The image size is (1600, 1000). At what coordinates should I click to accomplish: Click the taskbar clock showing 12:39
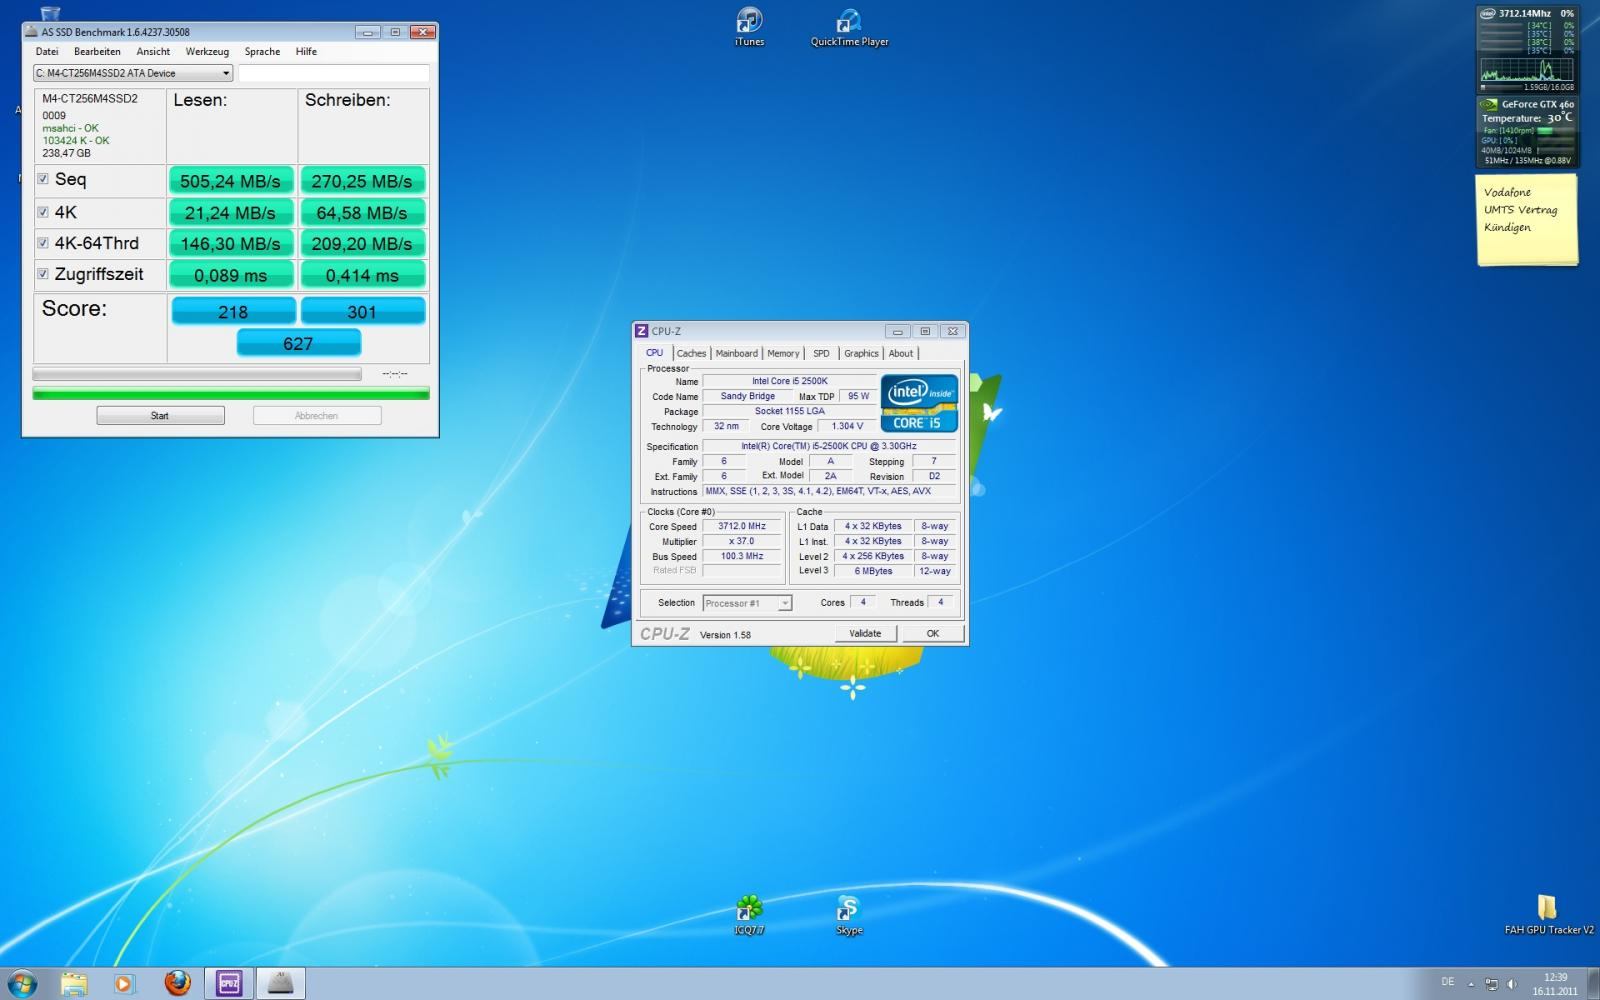click(1555, 984)
